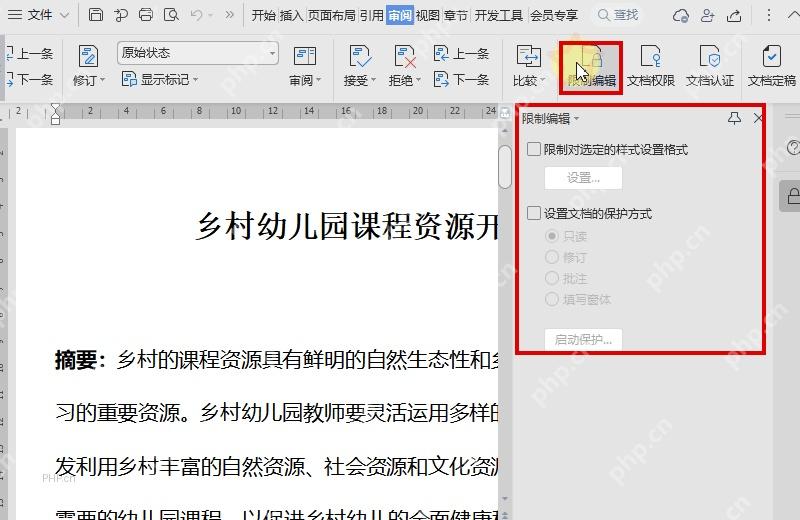Click the ruler indent marker
800x520 pixels.
55,113
